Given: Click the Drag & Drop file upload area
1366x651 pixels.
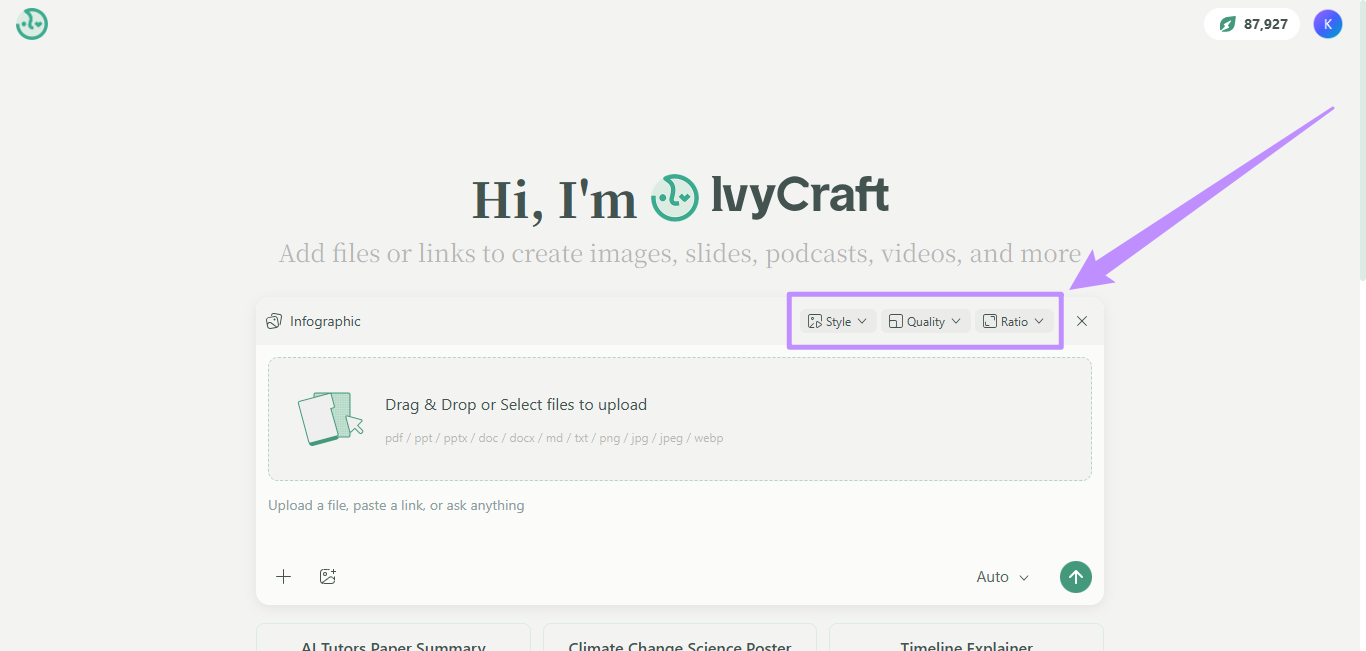Looking at the screenshot, I should coord(680,419).
